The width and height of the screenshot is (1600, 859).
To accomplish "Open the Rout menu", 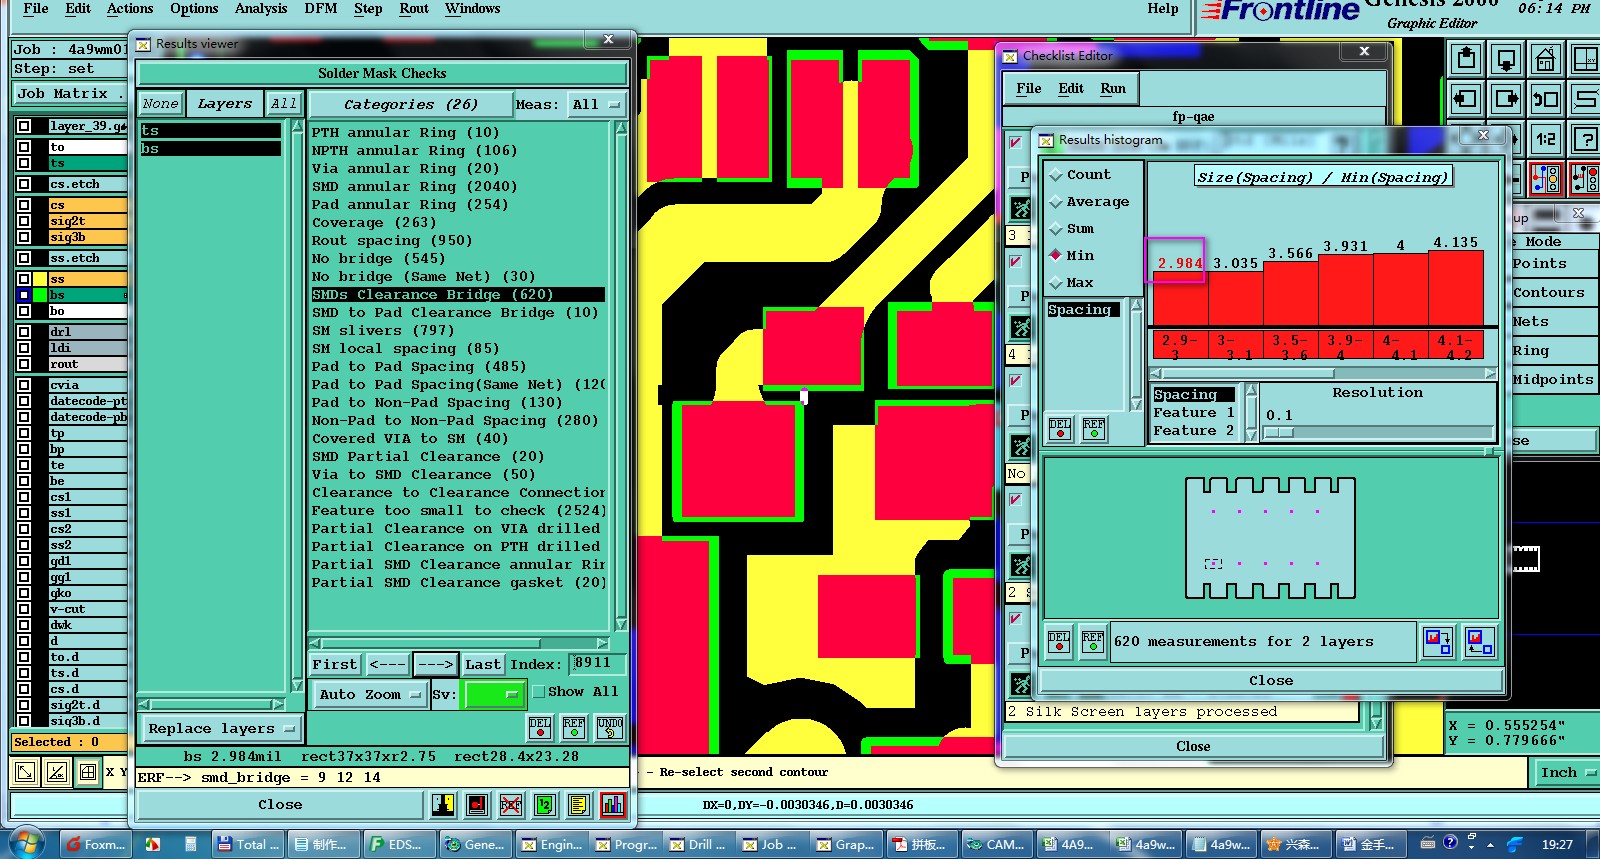I will [x=414, y=9].
